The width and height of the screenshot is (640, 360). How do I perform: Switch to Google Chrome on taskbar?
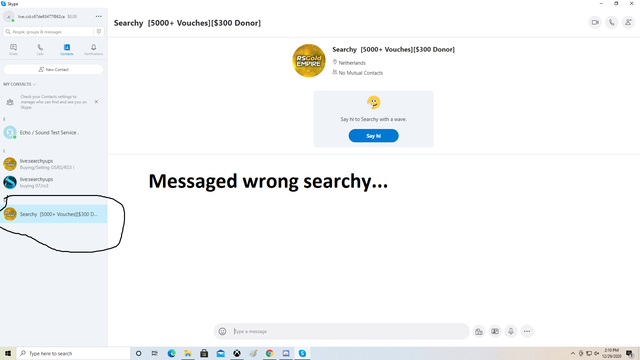pos(269,353)
